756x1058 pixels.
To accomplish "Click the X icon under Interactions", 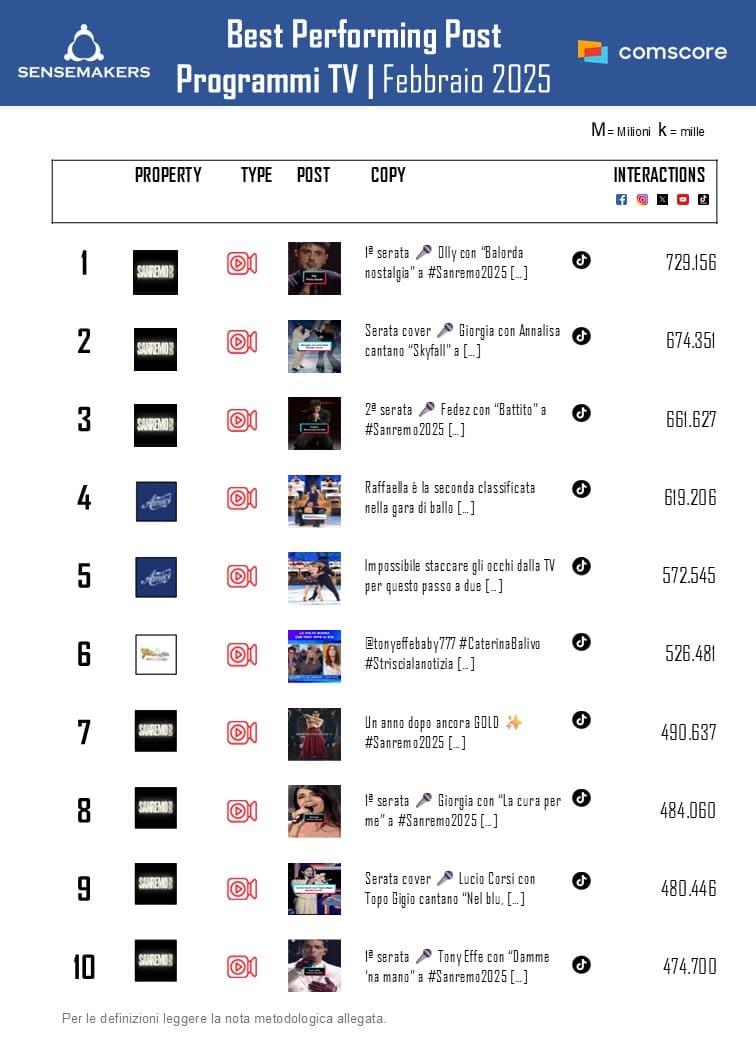I will point(662,199).
